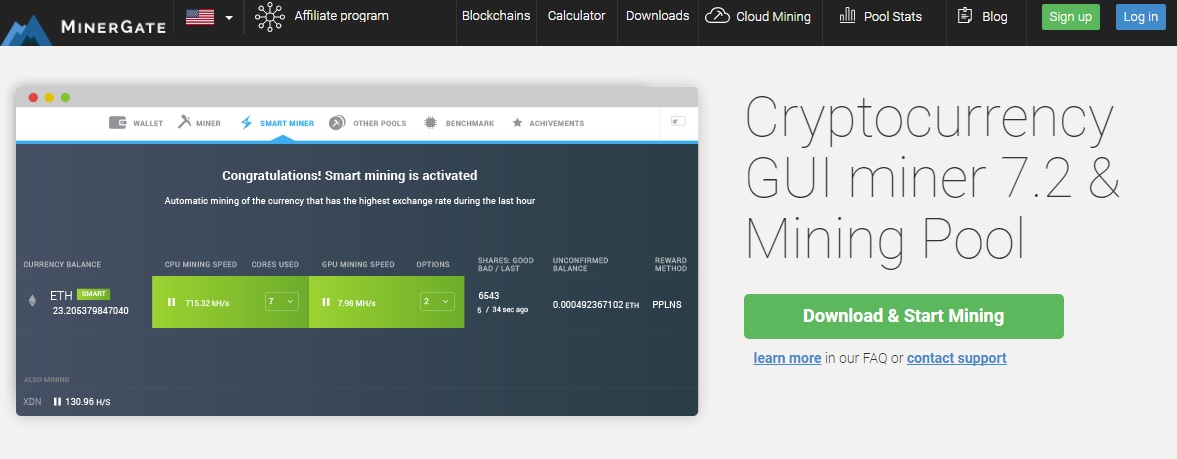
Task: Click unconfirmed balance 0.000492367102 ETH
Action: click(x=596, y=304)
